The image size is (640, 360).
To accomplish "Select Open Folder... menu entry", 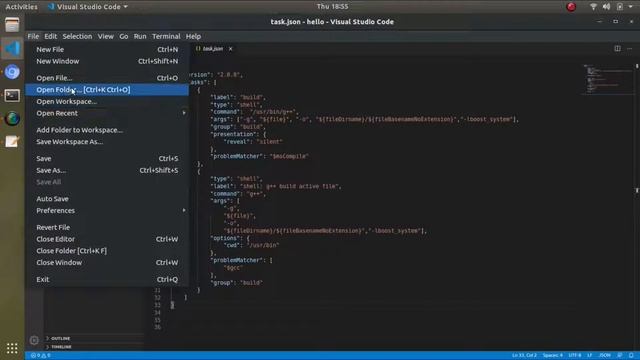I will click(107, 90).
